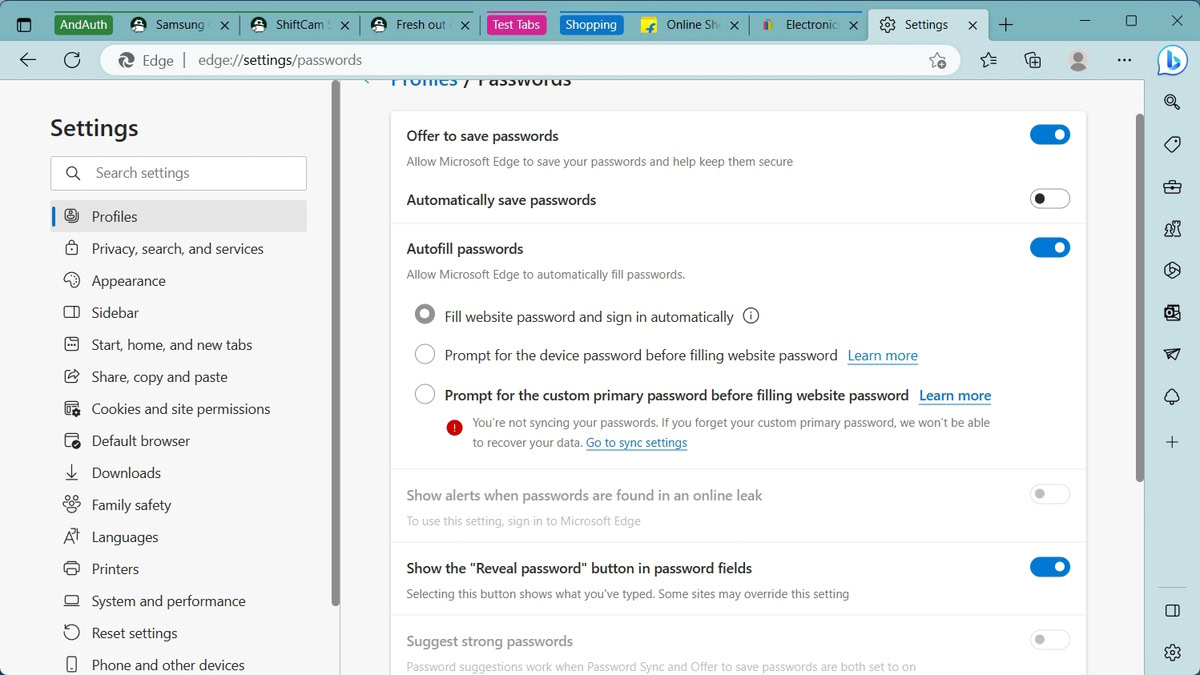Viewport: 1200px width, 675px height.
Task: Click the profile avatar icon
Action: [x=1078, y=60]
